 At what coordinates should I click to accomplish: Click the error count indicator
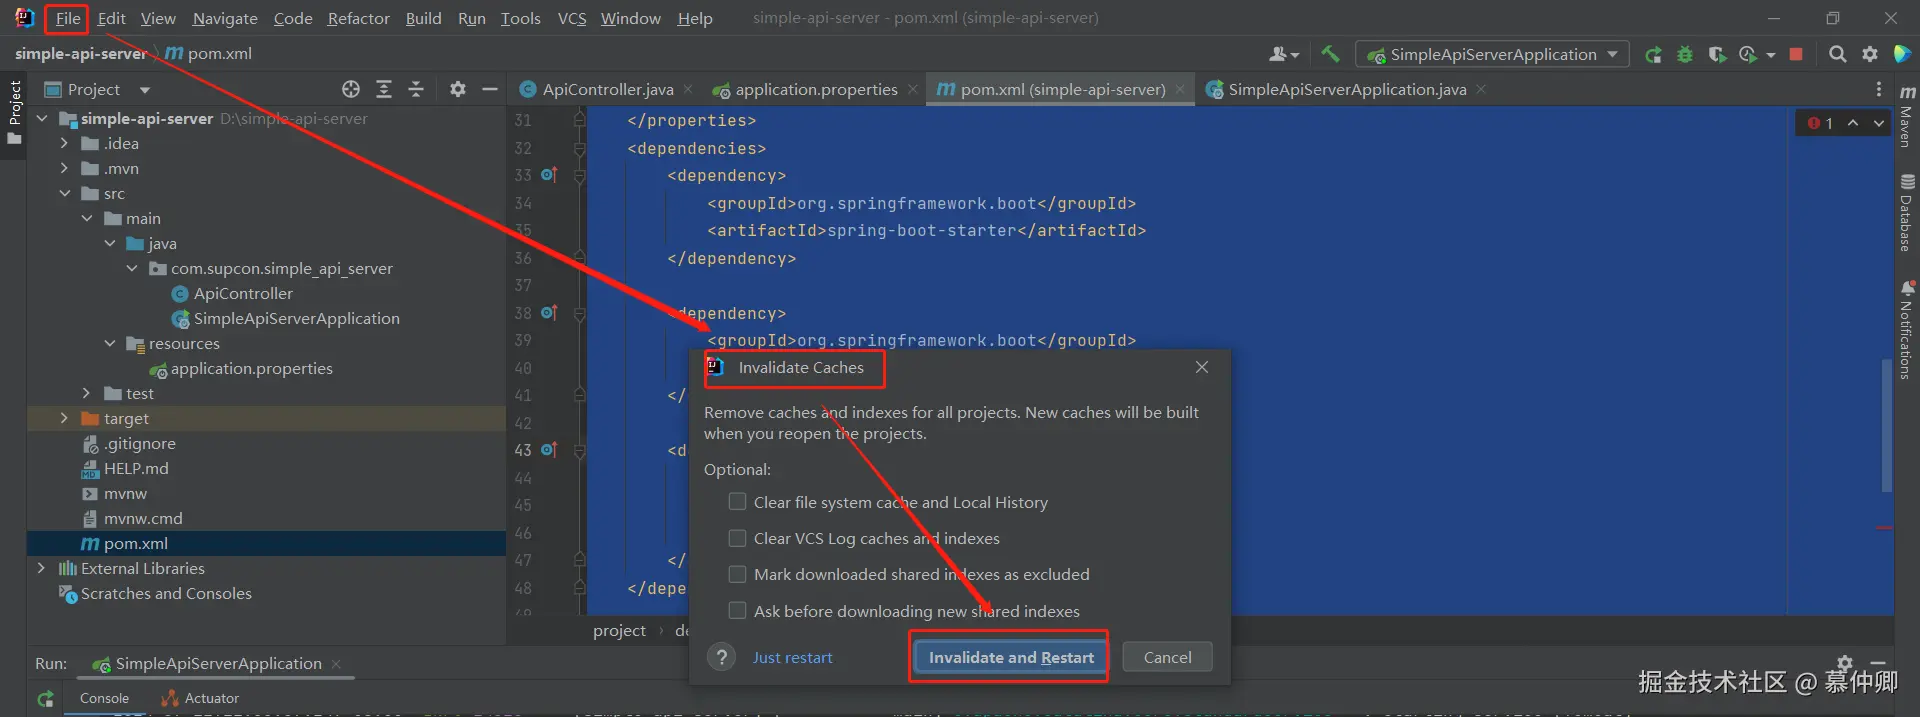coord(1821,123)
